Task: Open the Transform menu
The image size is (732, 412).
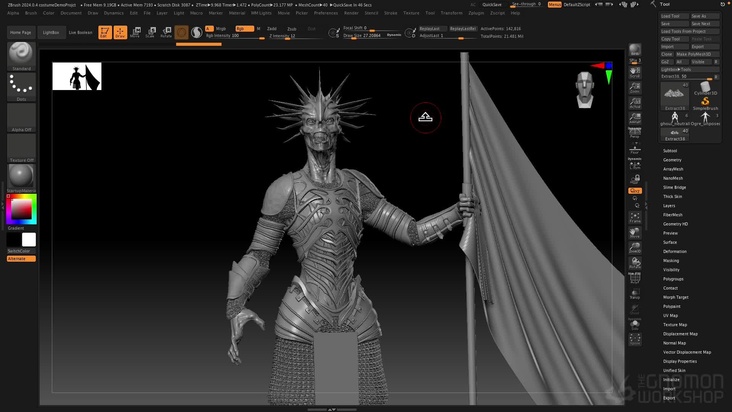Action: tap(451, 13)
